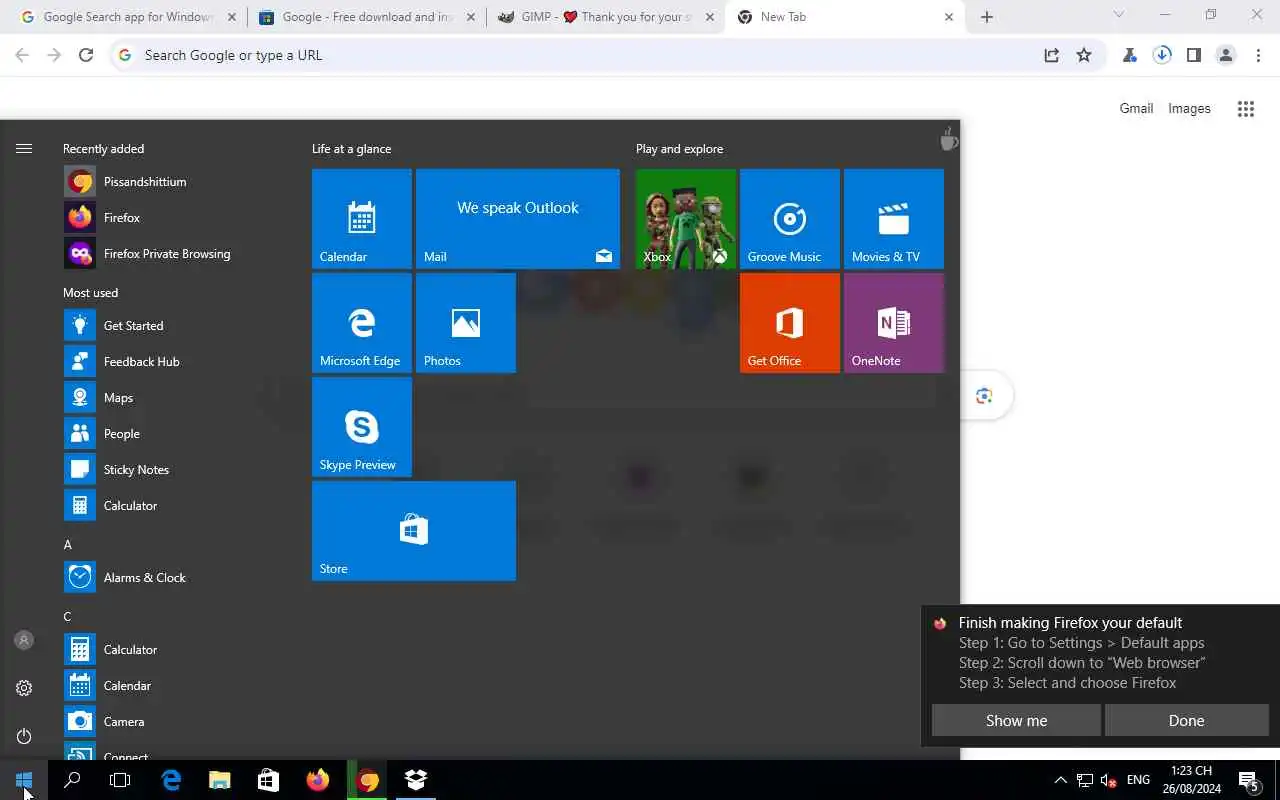The width and height of the screenshot is (1280, 800).
Task: Open the Mail tile
Action: tap(518, 219)
